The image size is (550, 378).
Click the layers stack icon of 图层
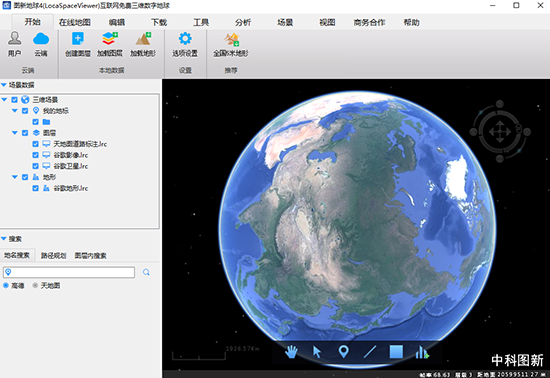click(x=36, y=133)
